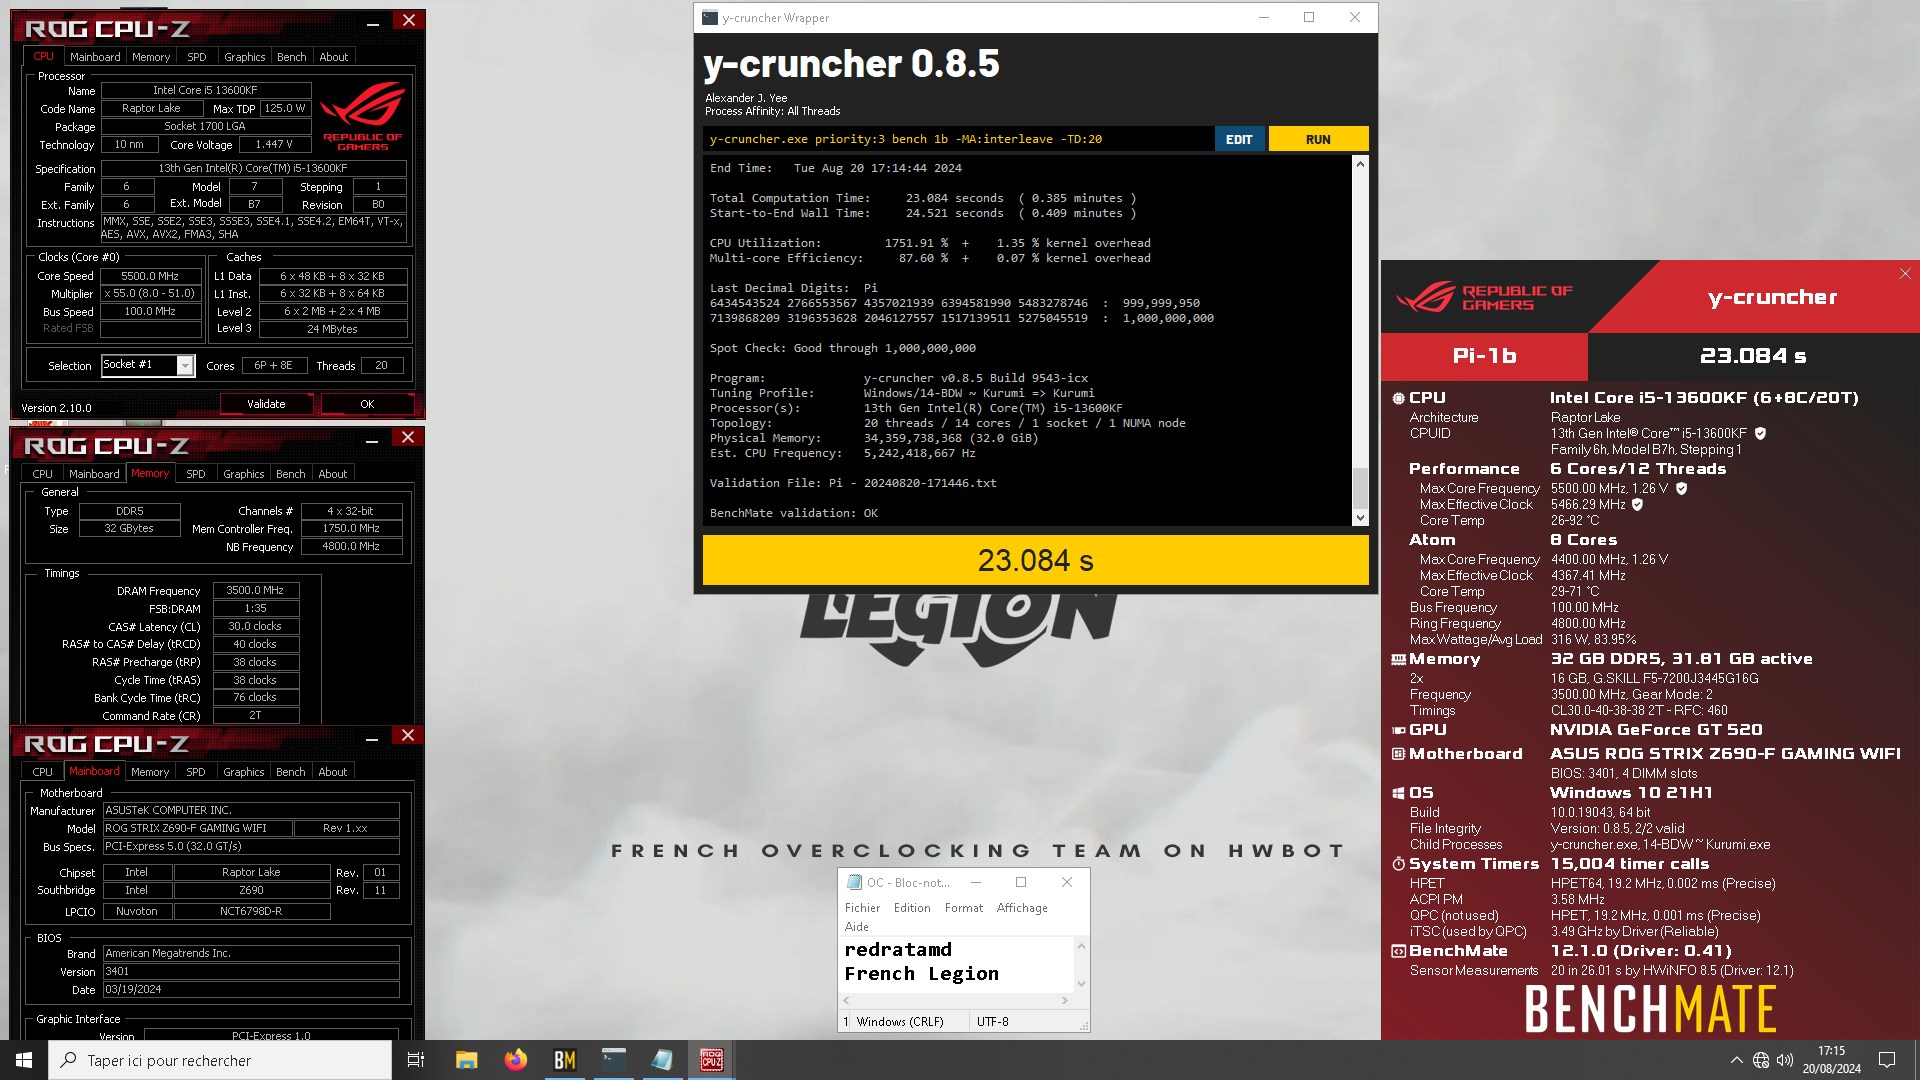The image size is (1920, 1080).
Task: Click CPUID verified shield icon
Action: [1760, 434]
